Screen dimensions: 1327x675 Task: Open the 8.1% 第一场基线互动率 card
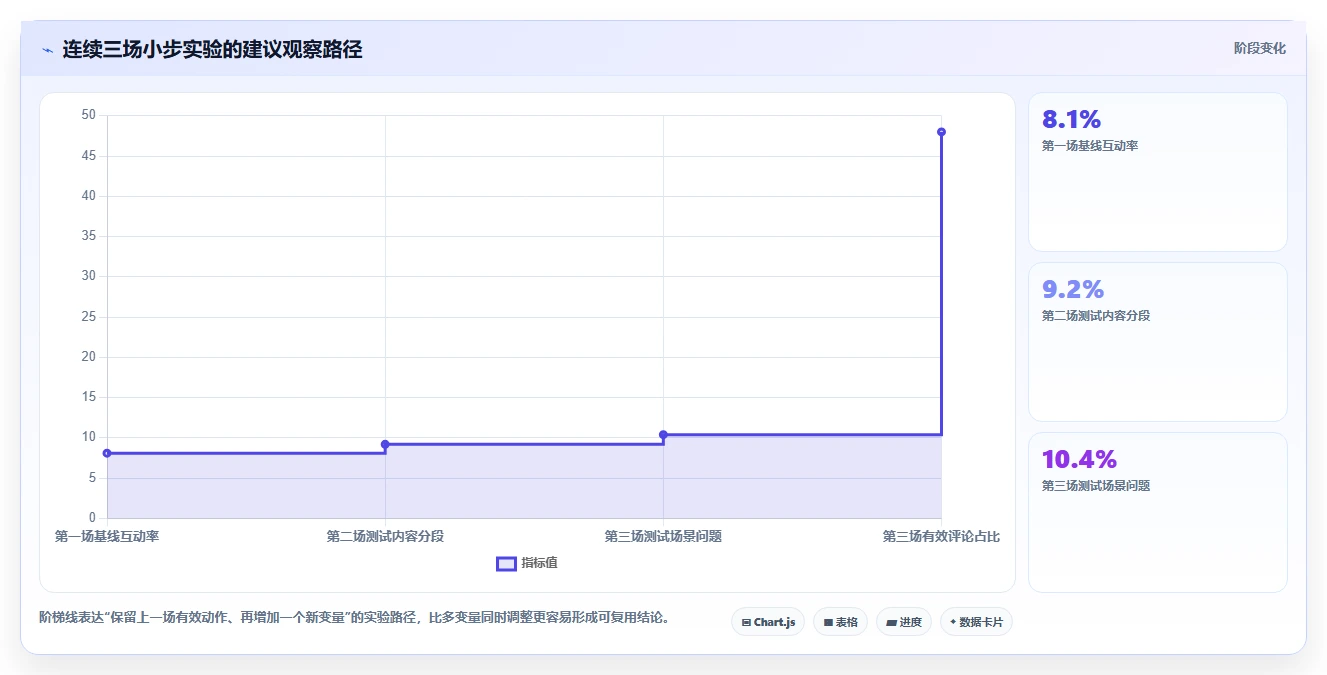pyautogui.click(x=1157, y=172)
